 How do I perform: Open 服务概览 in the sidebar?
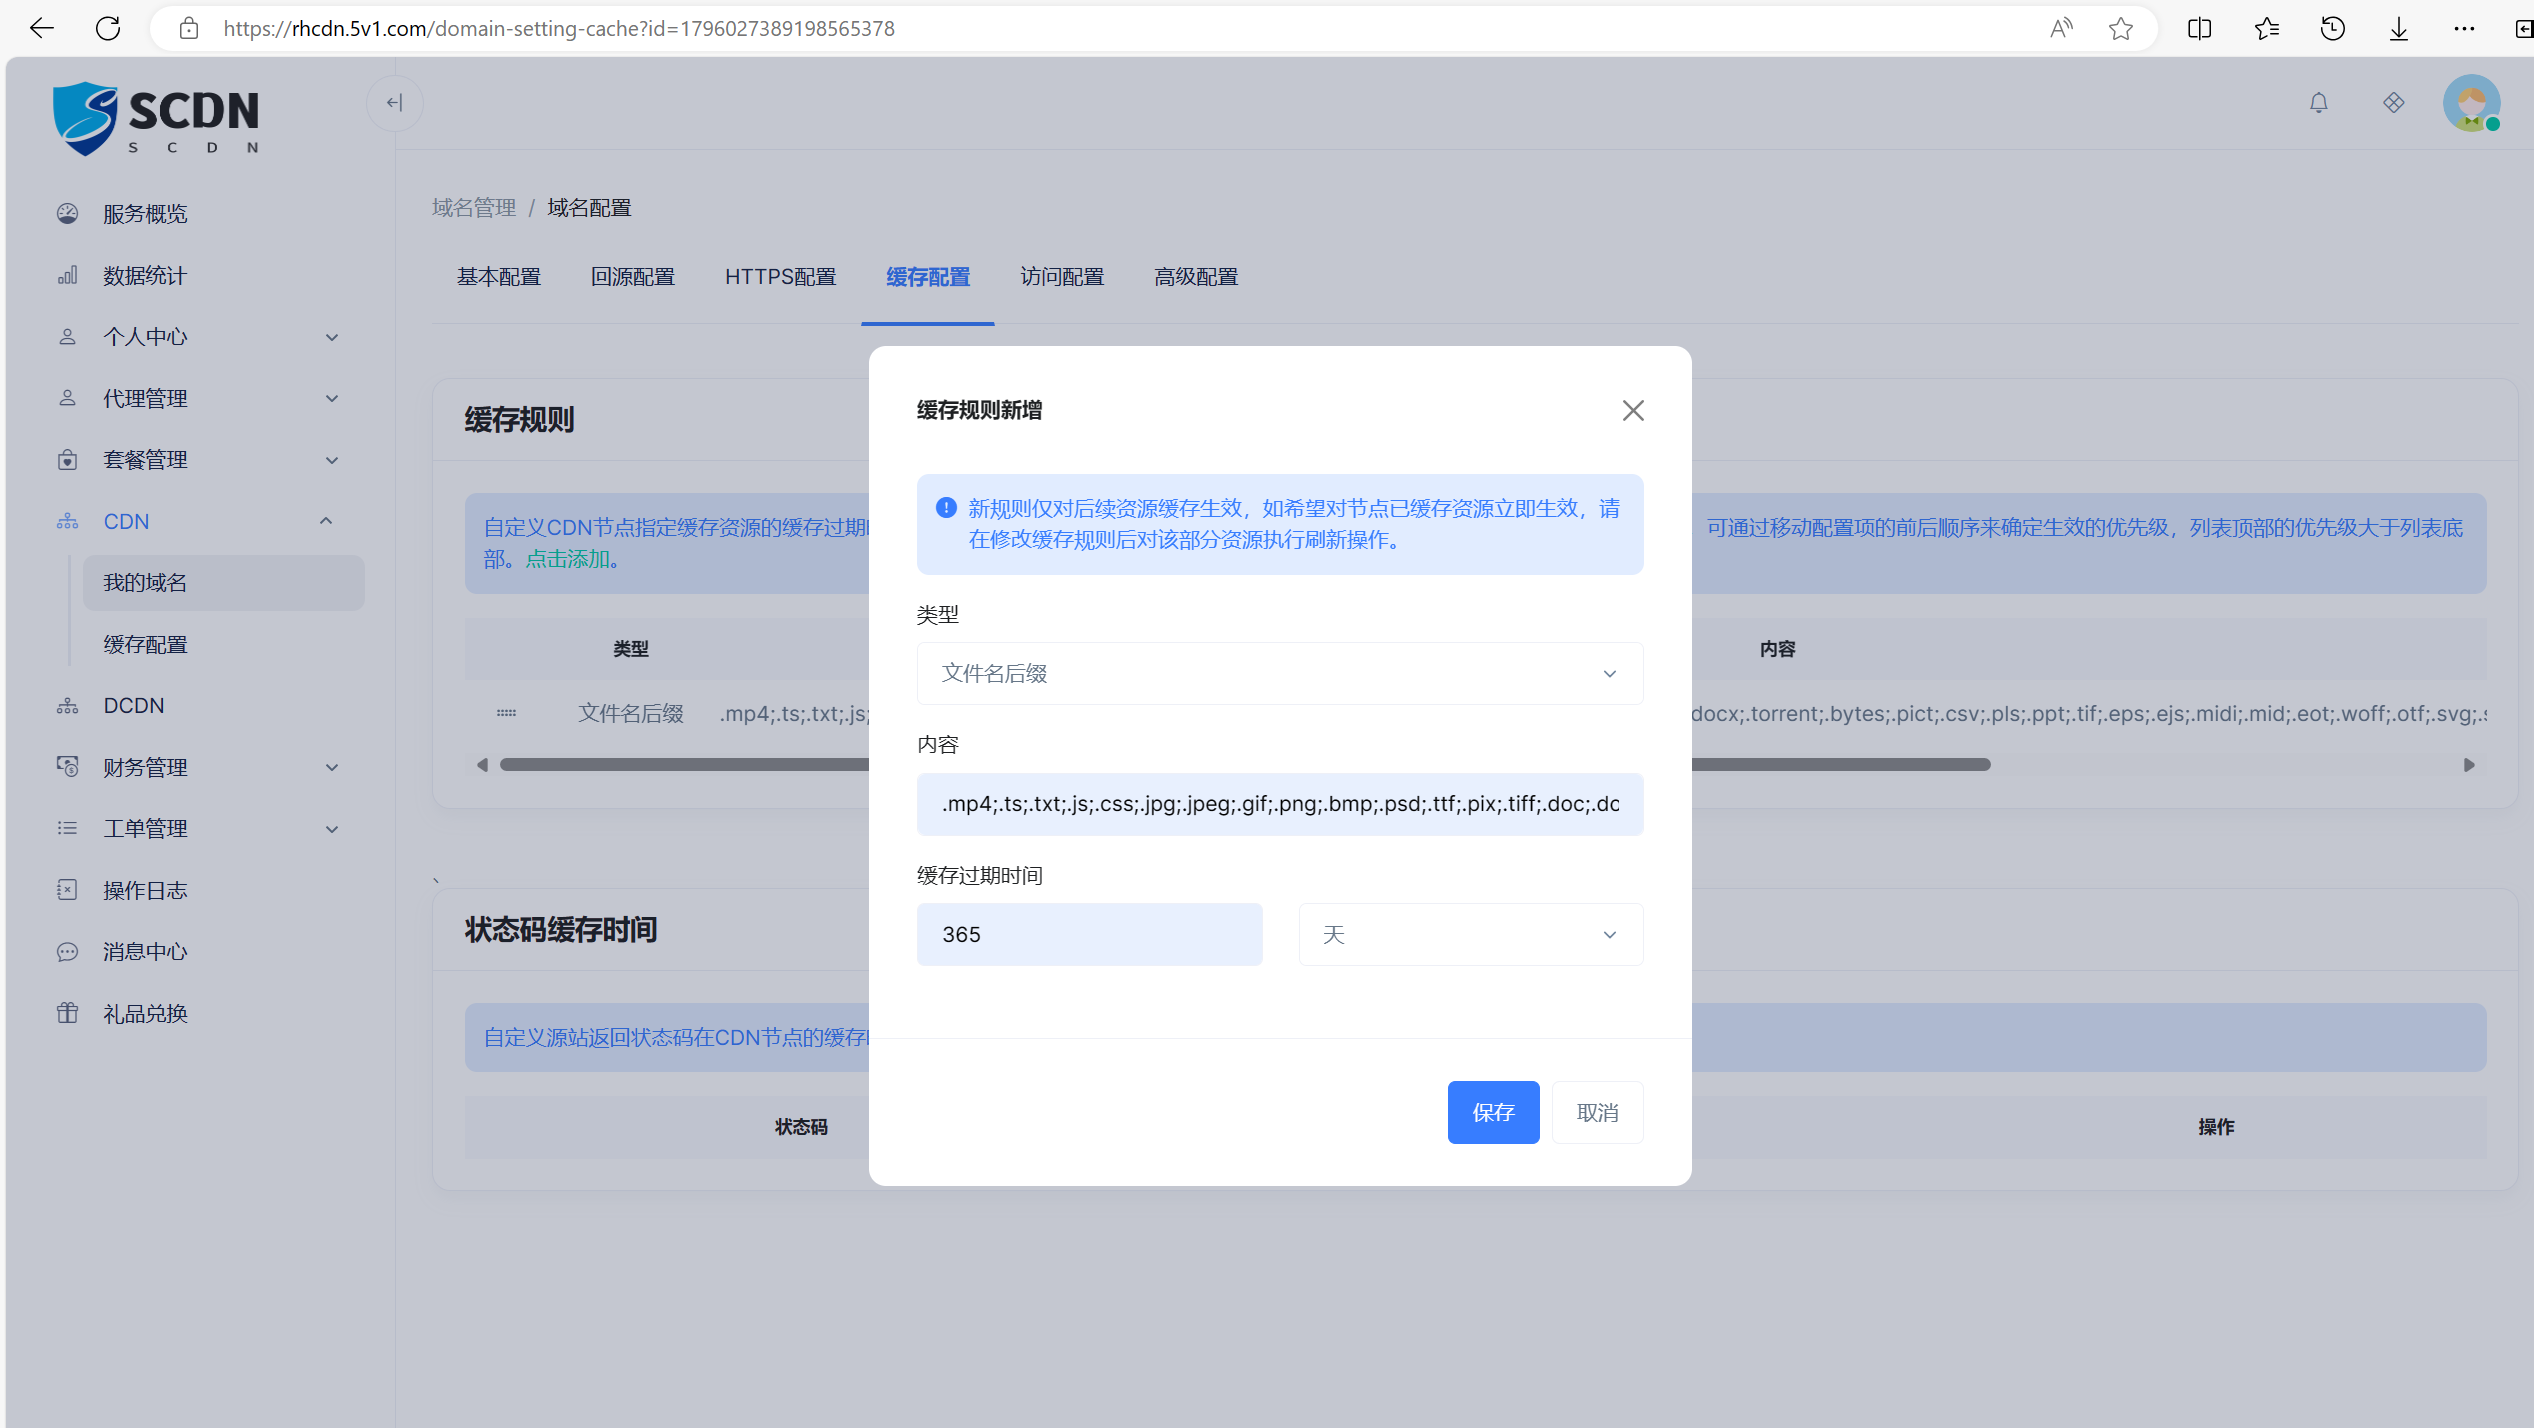click(x=145, y=214)
